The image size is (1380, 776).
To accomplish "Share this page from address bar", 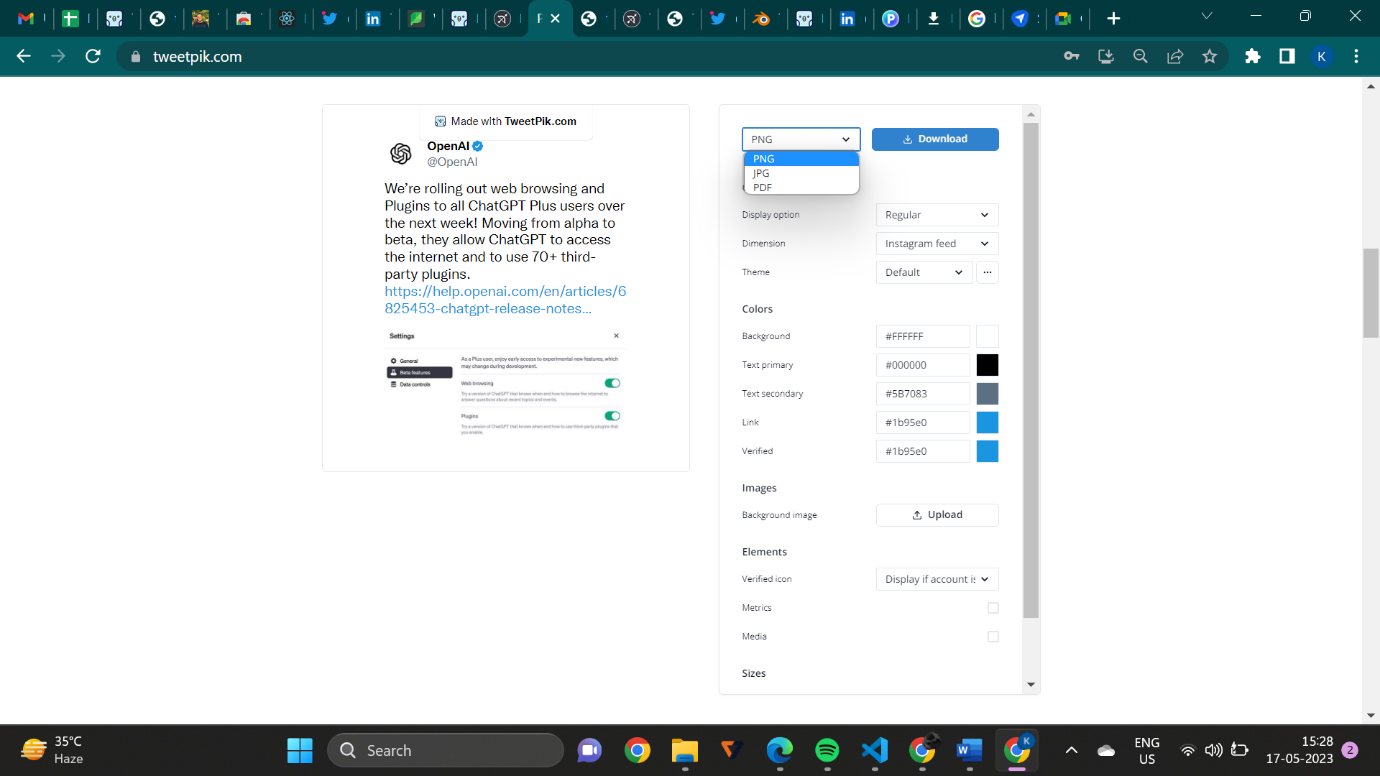I will pos(1175,57).
